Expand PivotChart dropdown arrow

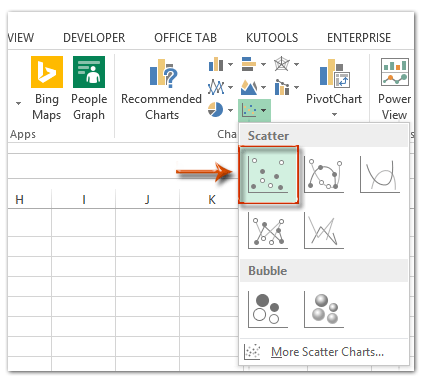coord(334,115)
